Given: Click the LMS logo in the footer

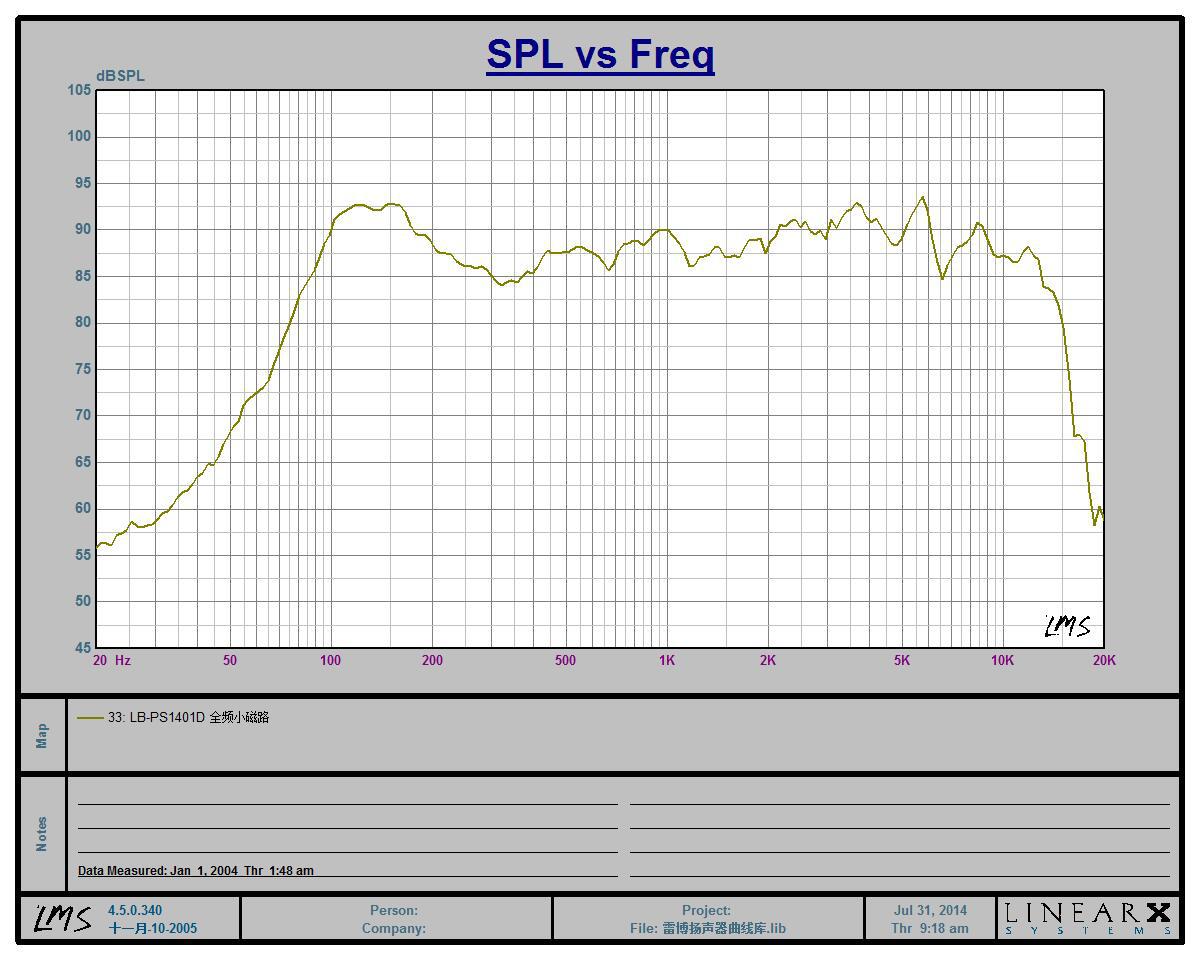Looking at the screenshot, I should (x=64, y=918).
